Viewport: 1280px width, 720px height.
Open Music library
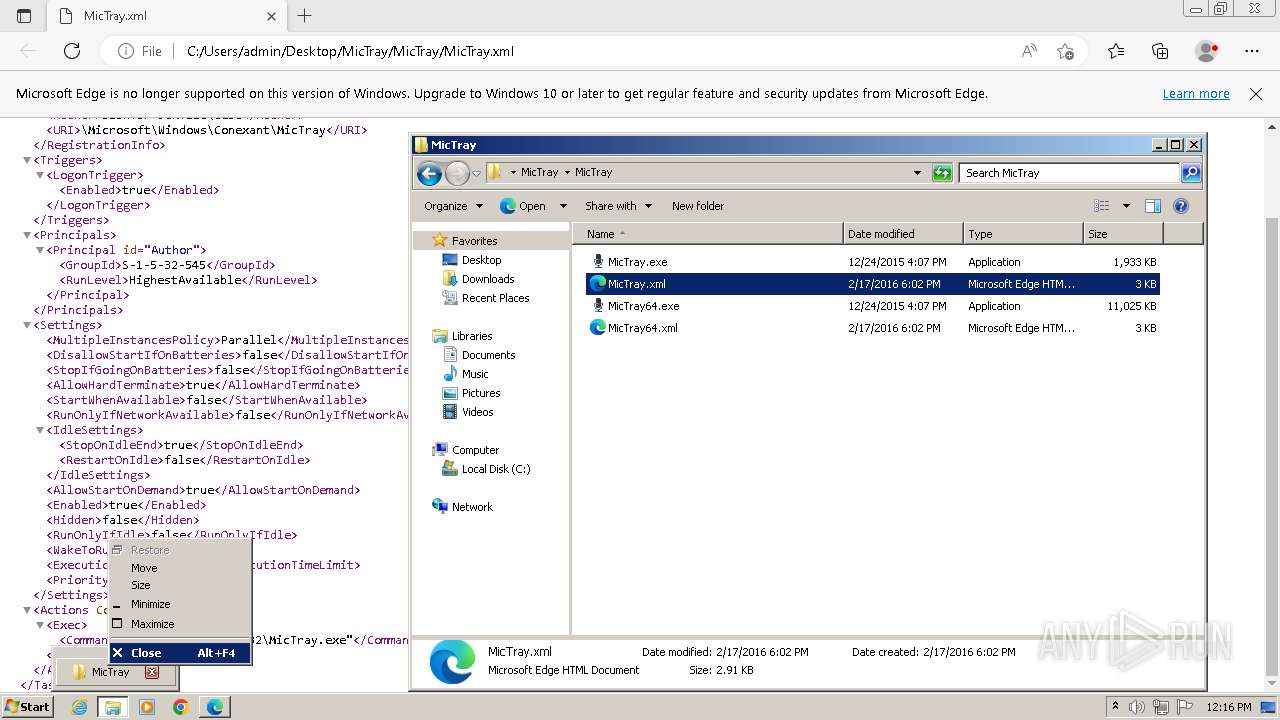pos(475,374)
